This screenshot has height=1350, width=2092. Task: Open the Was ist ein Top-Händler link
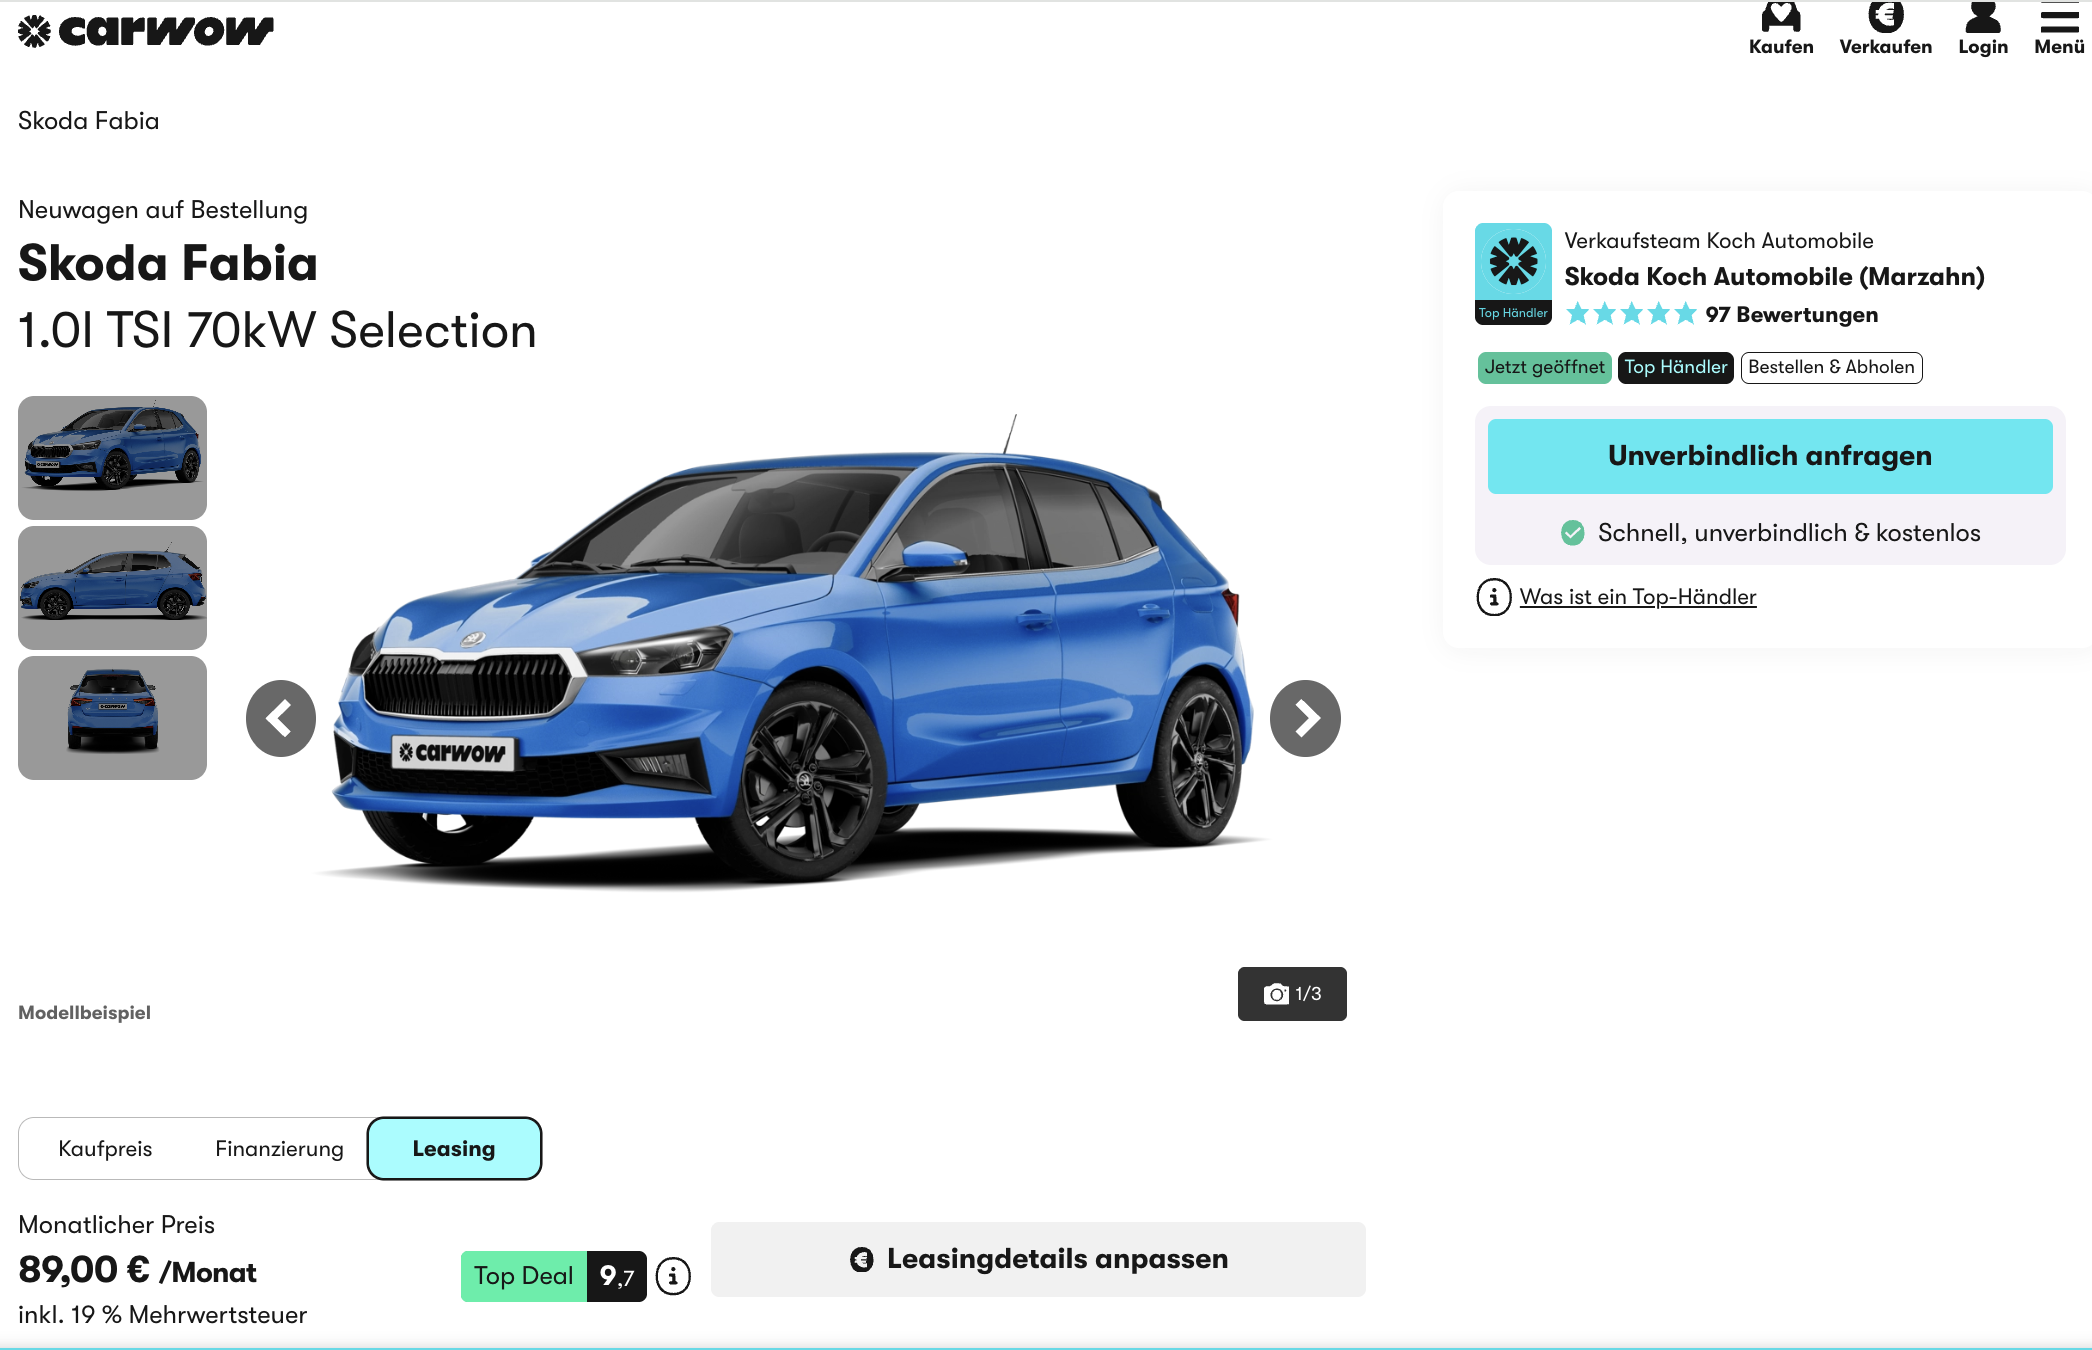coord(1638,597)
